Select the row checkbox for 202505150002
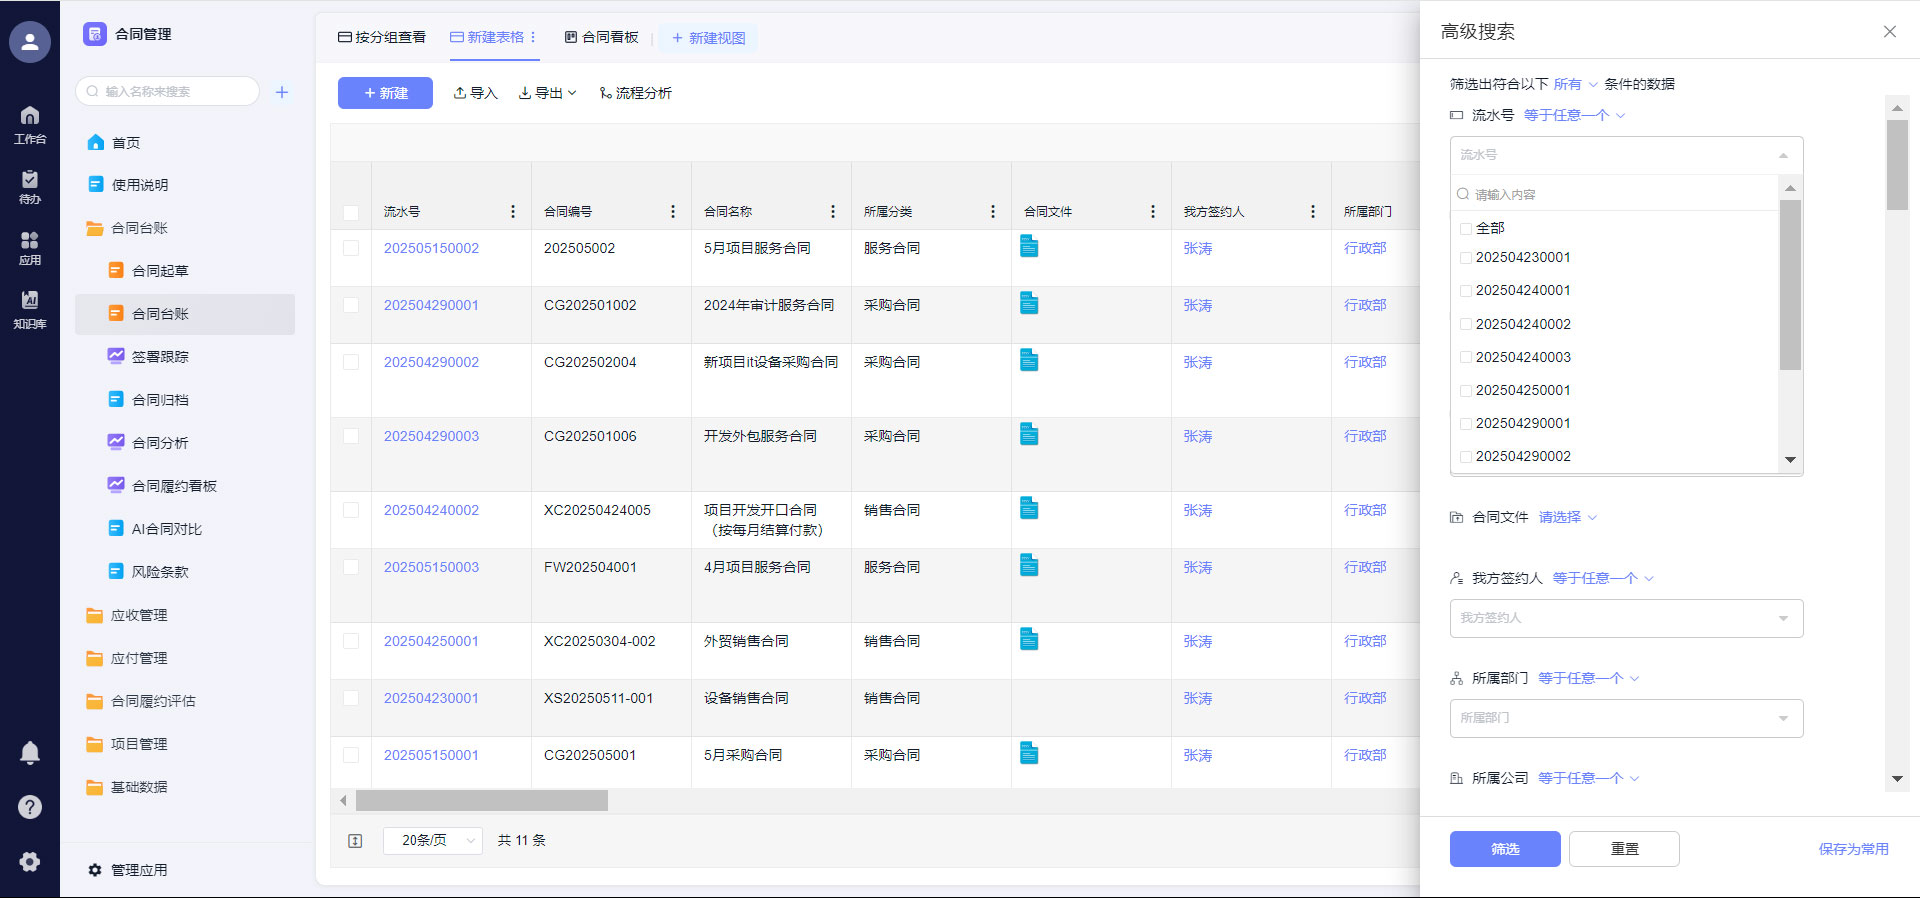This screenshot has width=1920, height=898. 351,248
